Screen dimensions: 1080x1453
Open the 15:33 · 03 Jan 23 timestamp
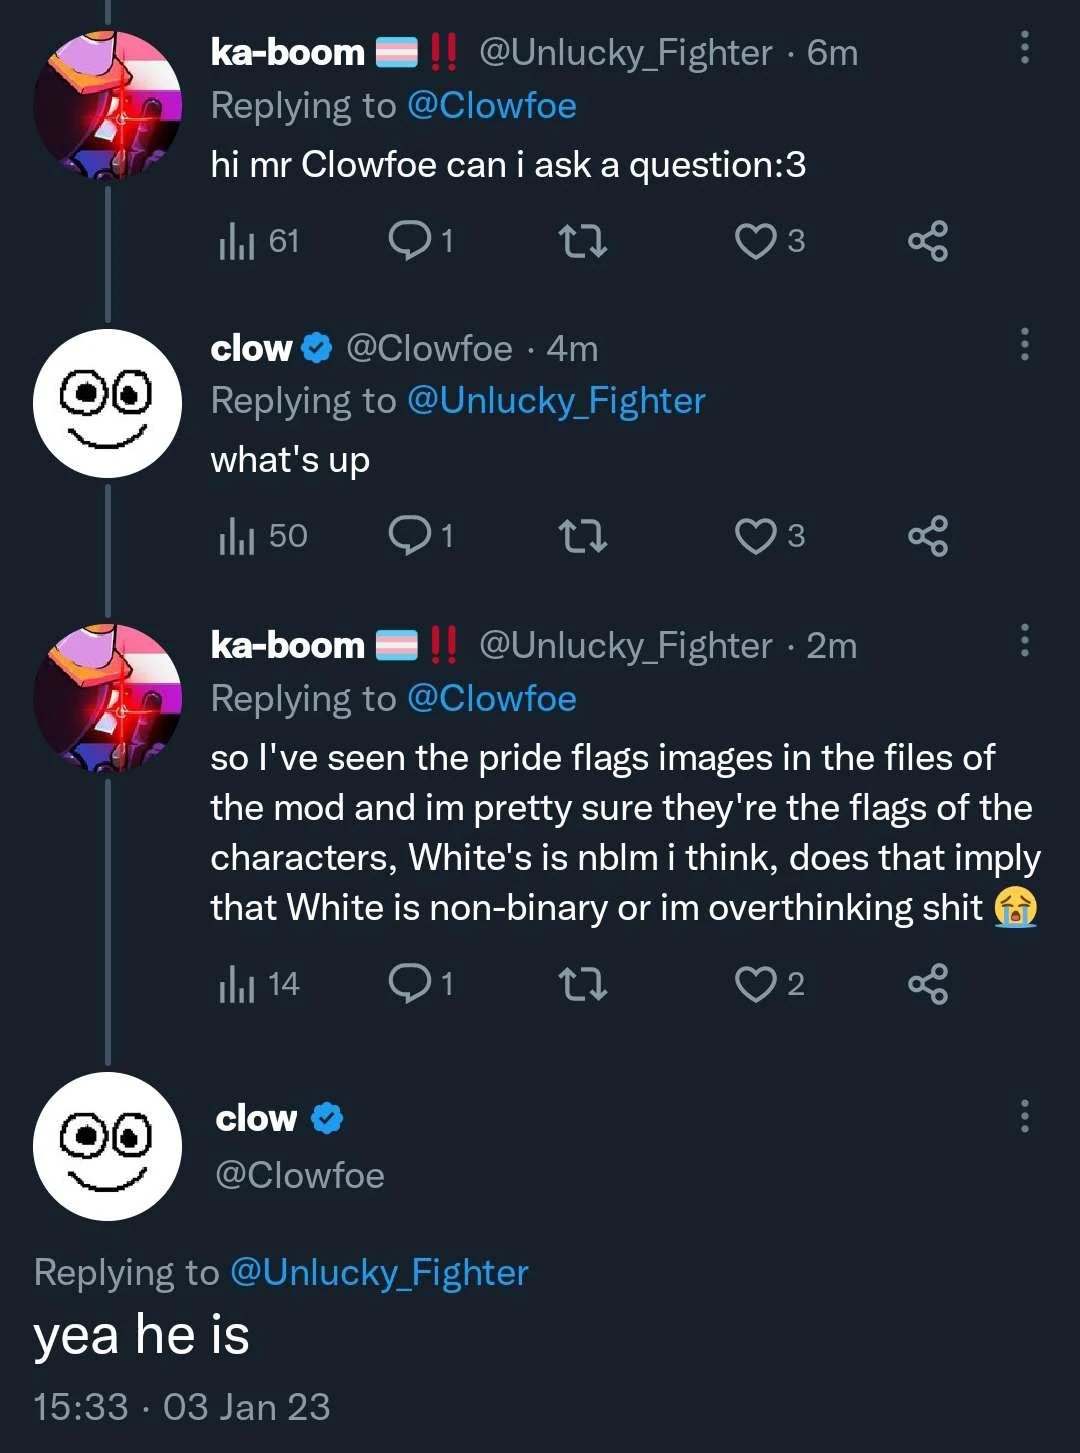pos(182,1407)
